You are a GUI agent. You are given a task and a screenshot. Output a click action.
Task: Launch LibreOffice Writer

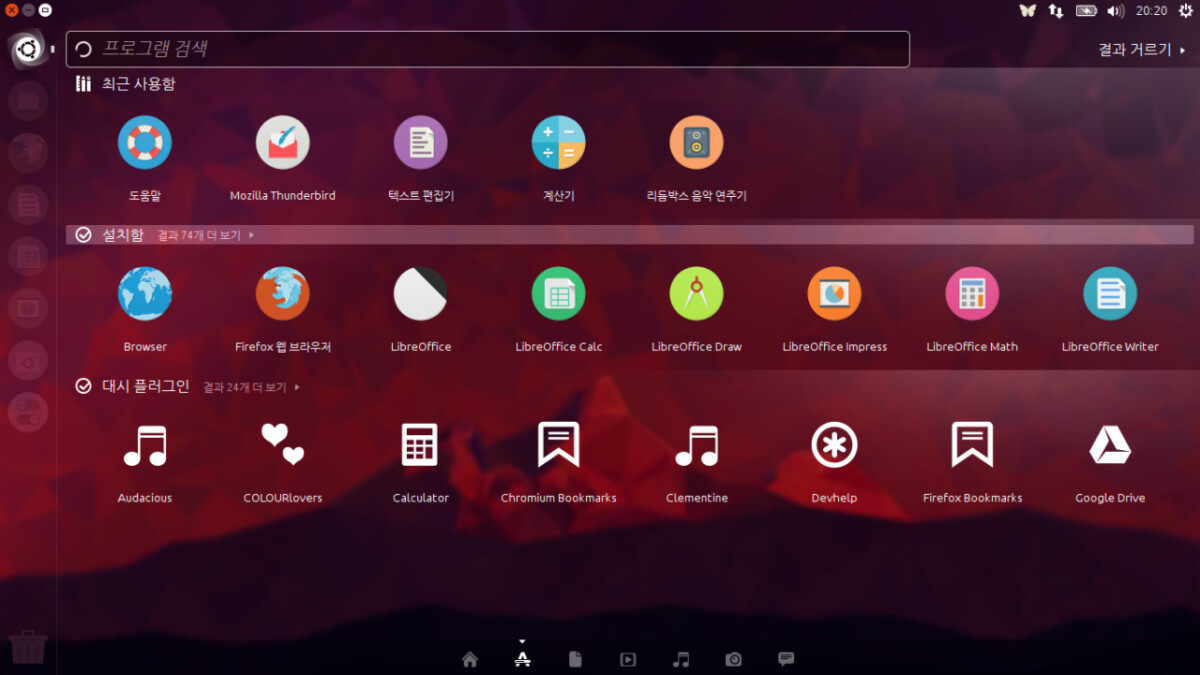point(1111,294)
